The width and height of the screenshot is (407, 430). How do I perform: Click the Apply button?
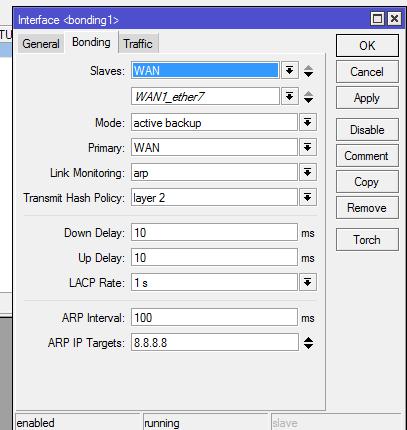[367, 98]
